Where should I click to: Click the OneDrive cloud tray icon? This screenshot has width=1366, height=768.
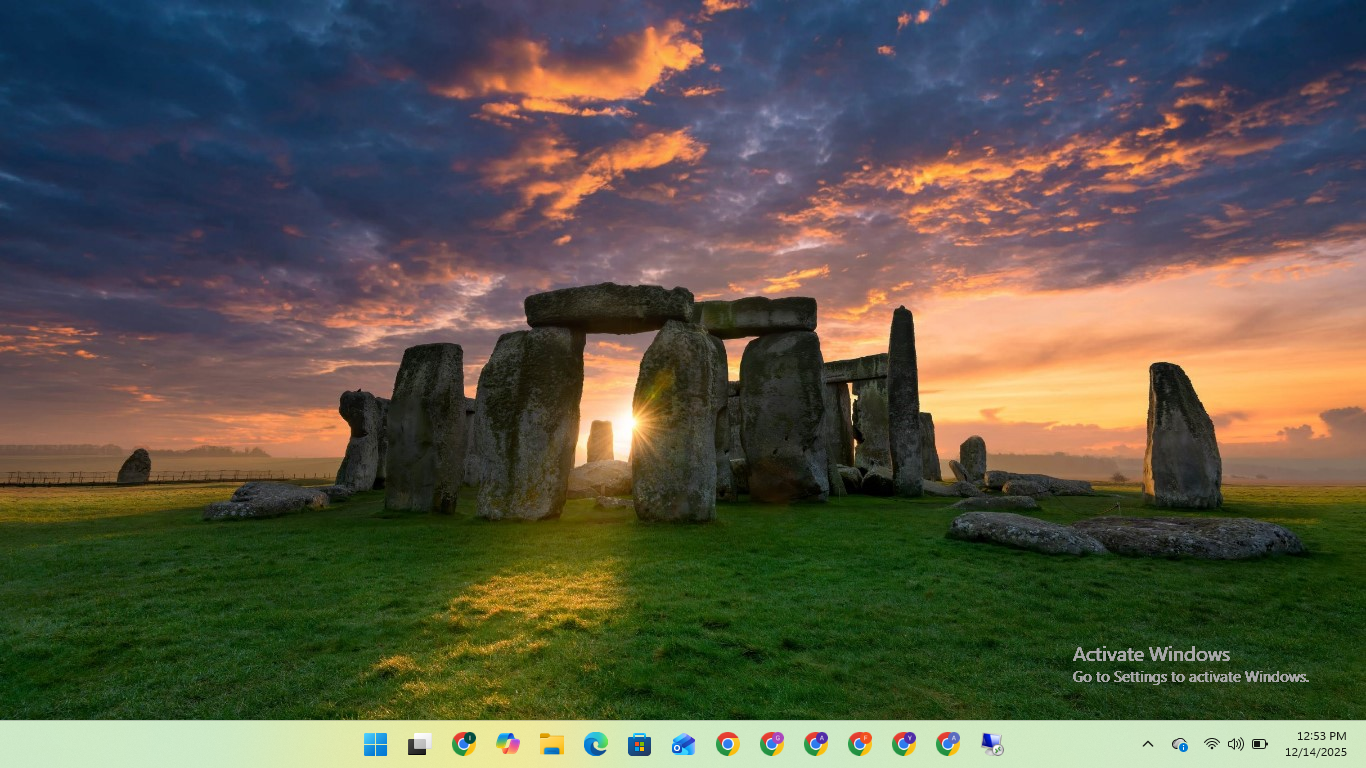(x=1180, y=744)
